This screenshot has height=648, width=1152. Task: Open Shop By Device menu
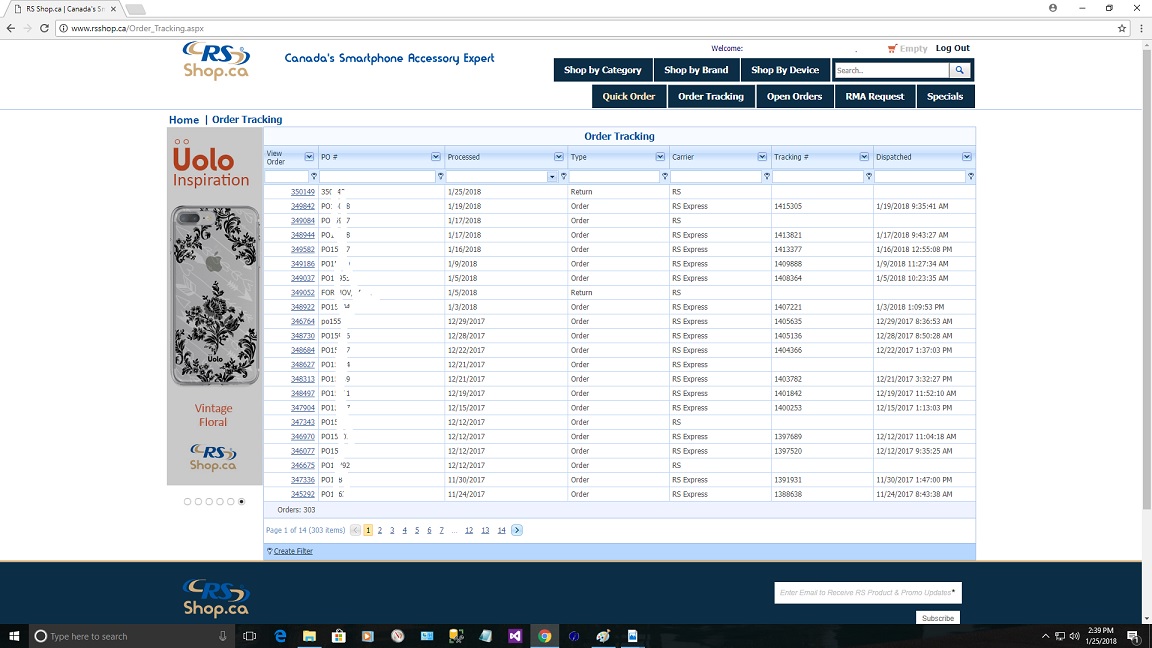785,70
